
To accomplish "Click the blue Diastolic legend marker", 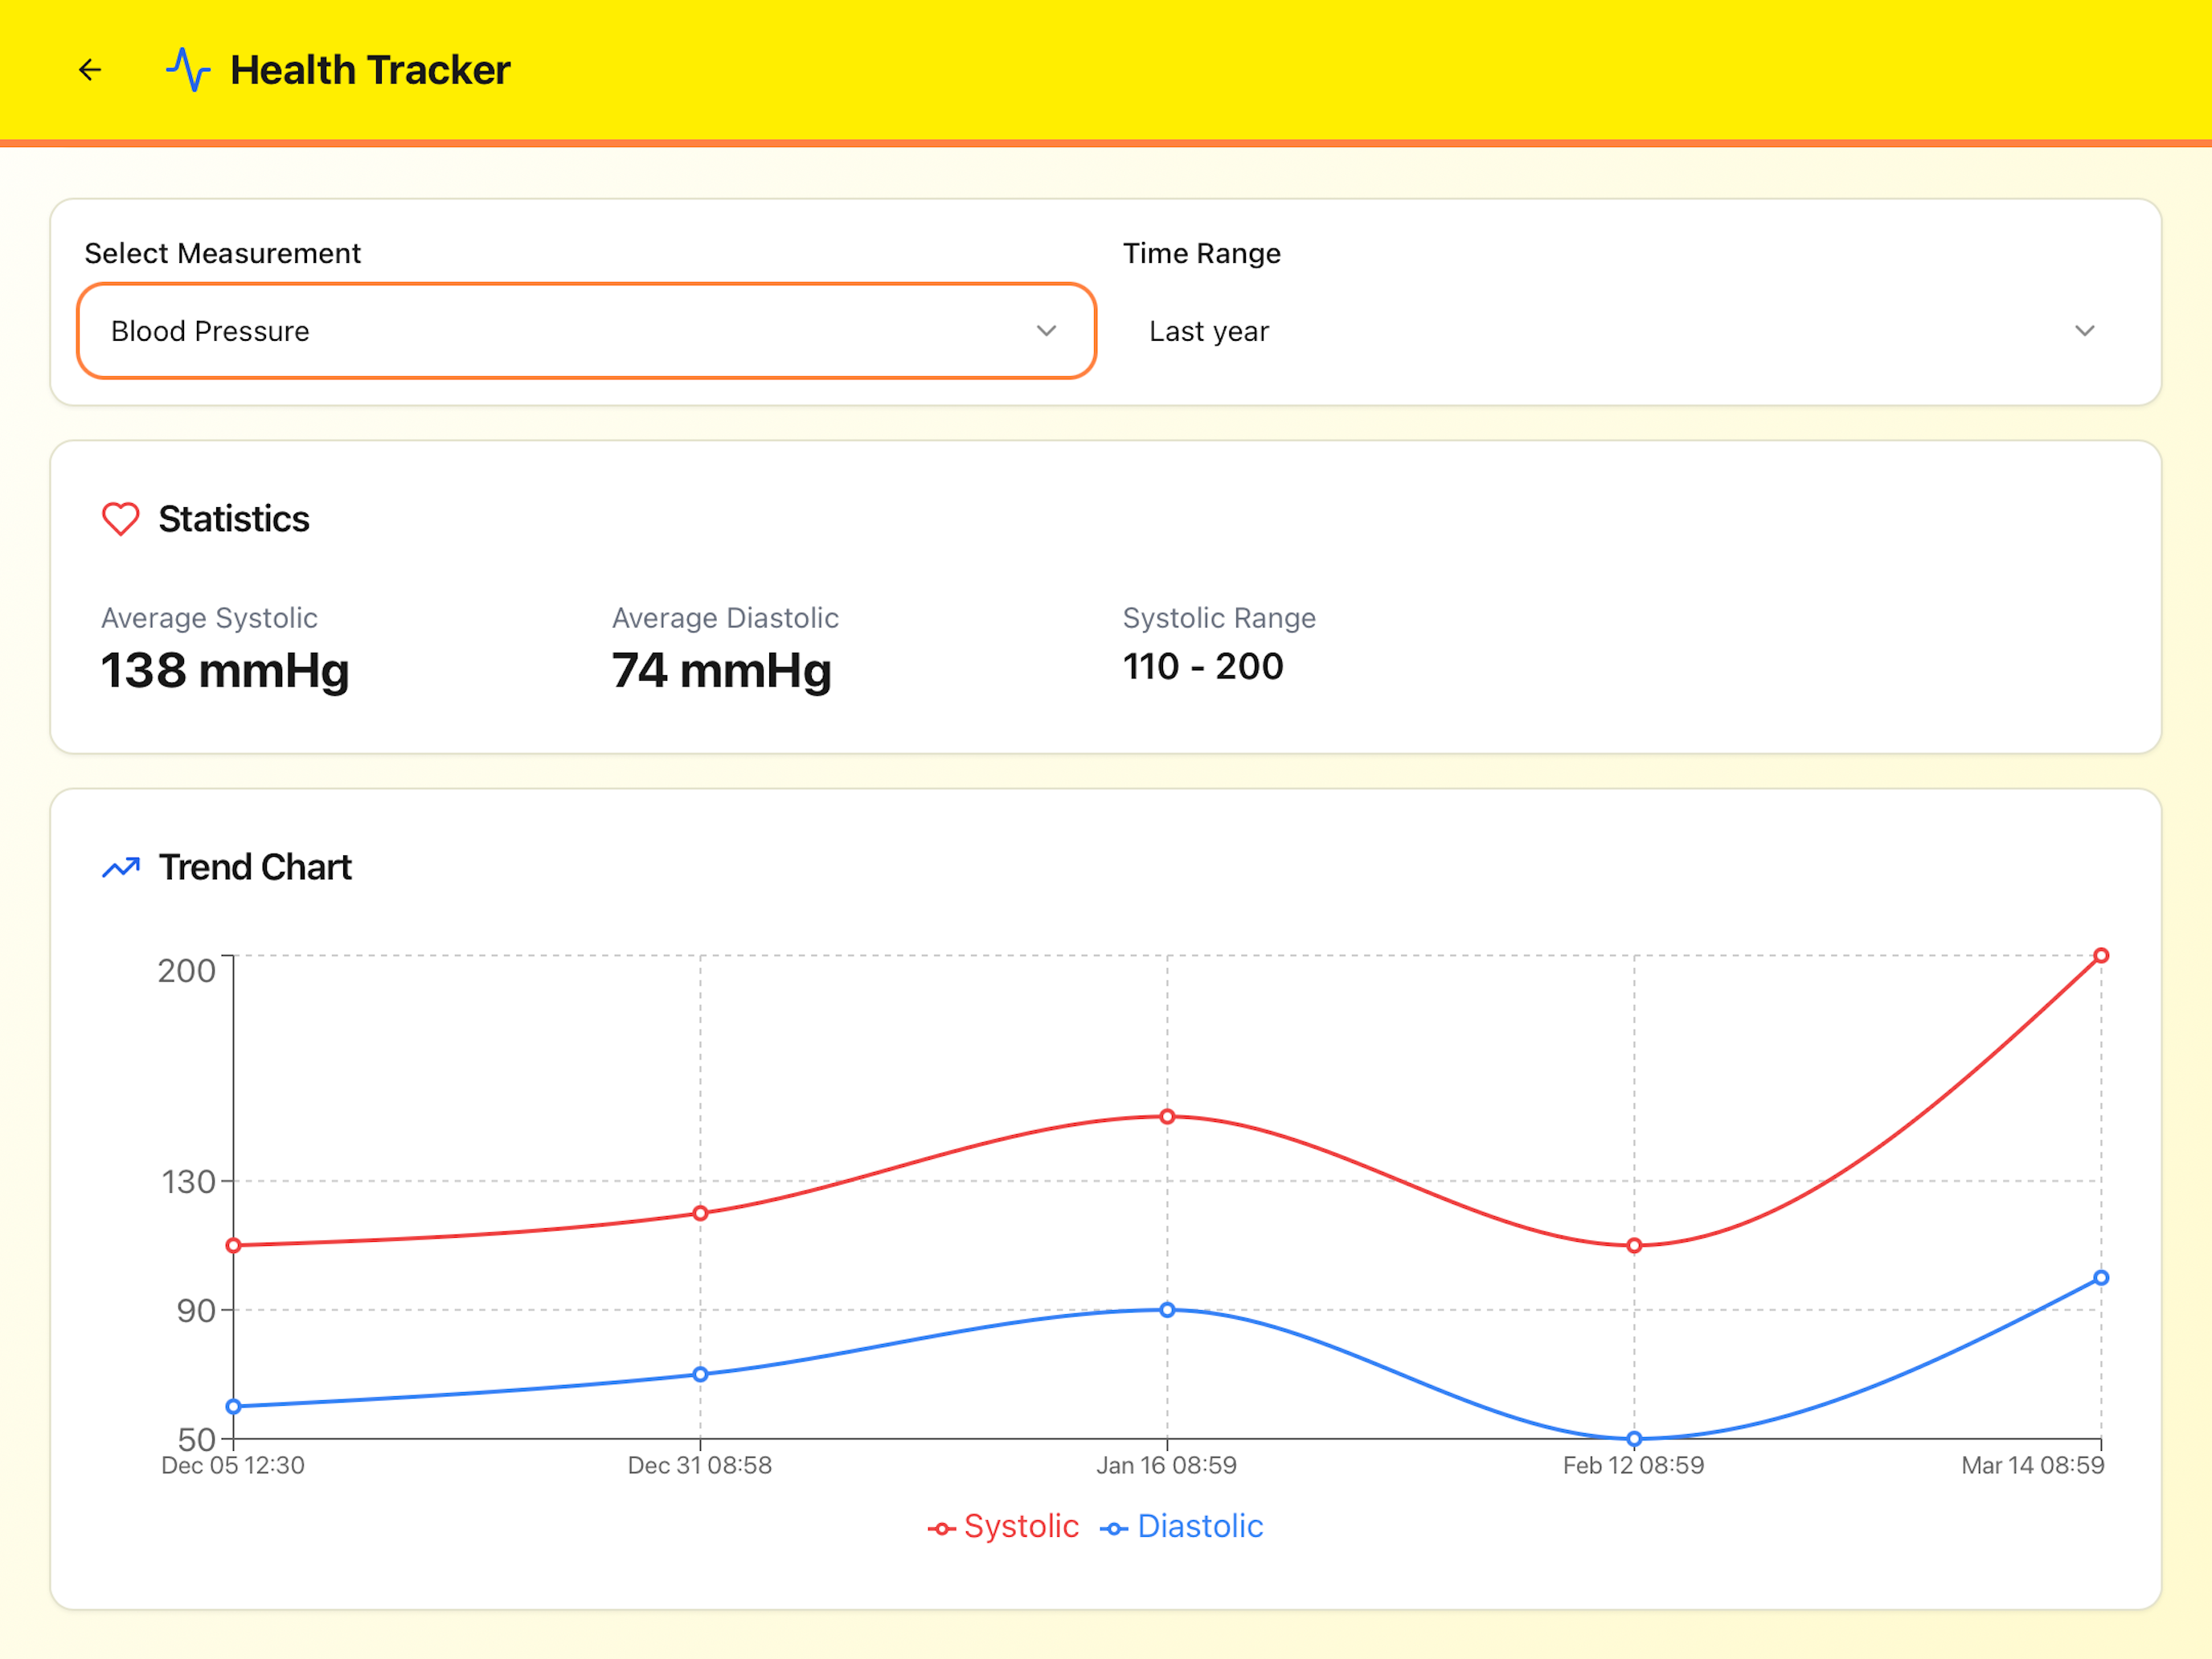I will [1113, 1529].
